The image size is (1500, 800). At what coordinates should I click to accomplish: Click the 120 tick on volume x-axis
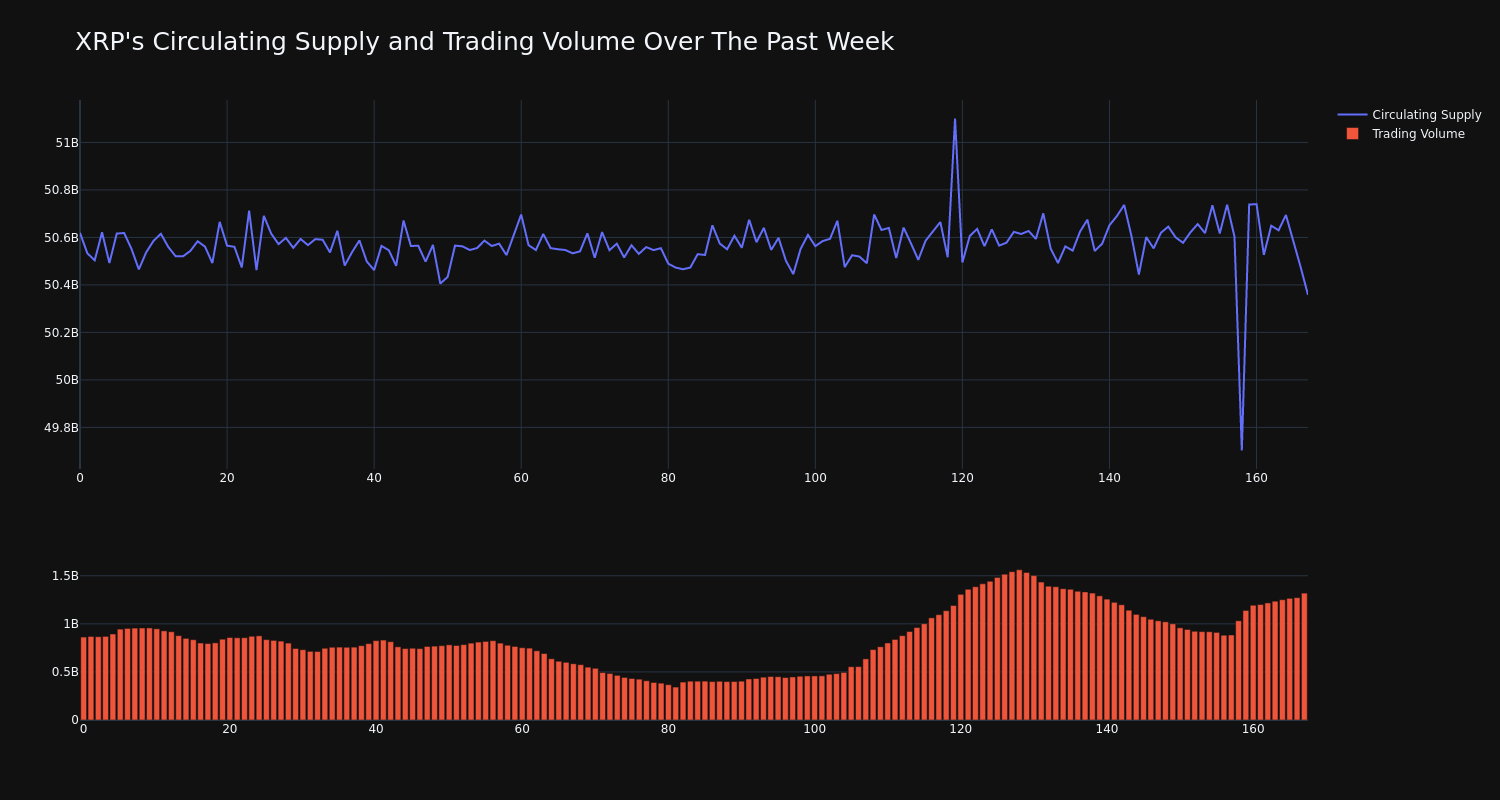961,729
